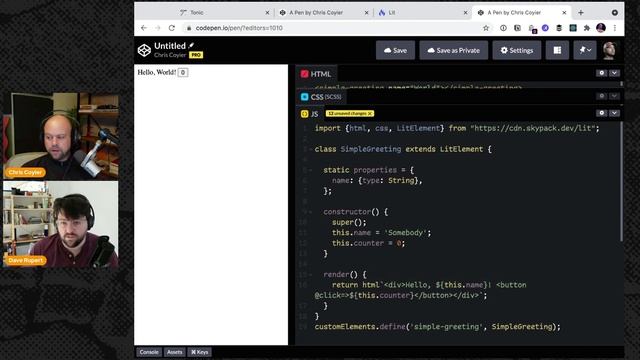Click the PRO badge next to Chris Coyier
This screenshot has width=640, height=360.
(196, 55)
